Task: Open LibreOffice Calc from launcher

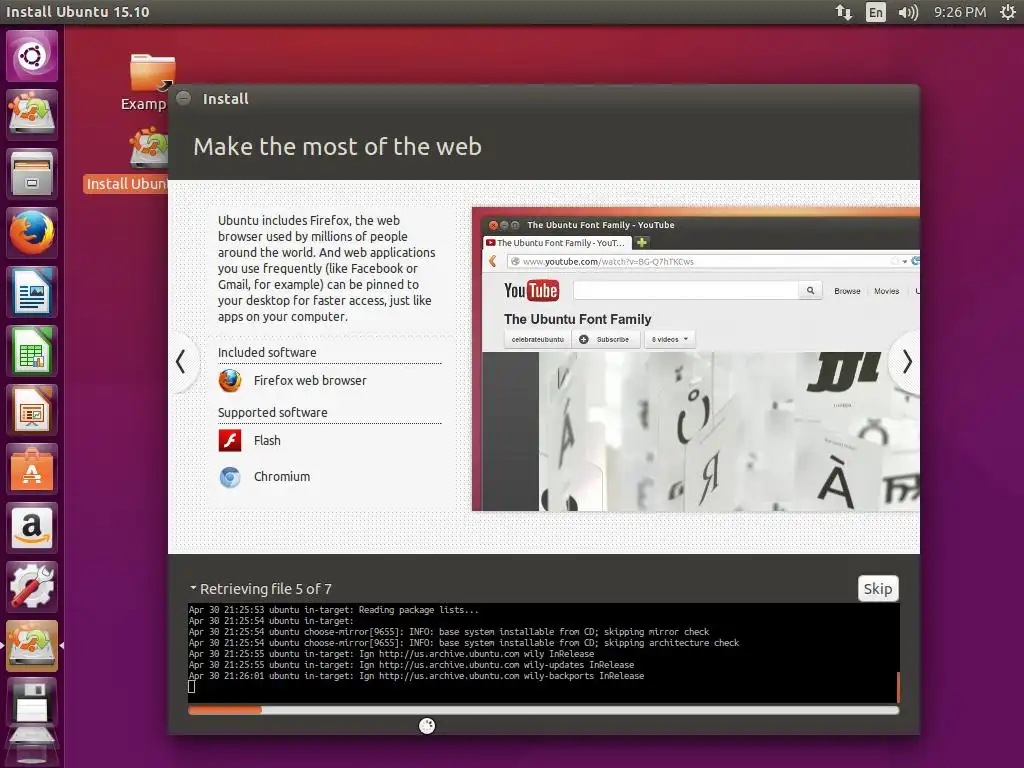Action: [31, 351]
